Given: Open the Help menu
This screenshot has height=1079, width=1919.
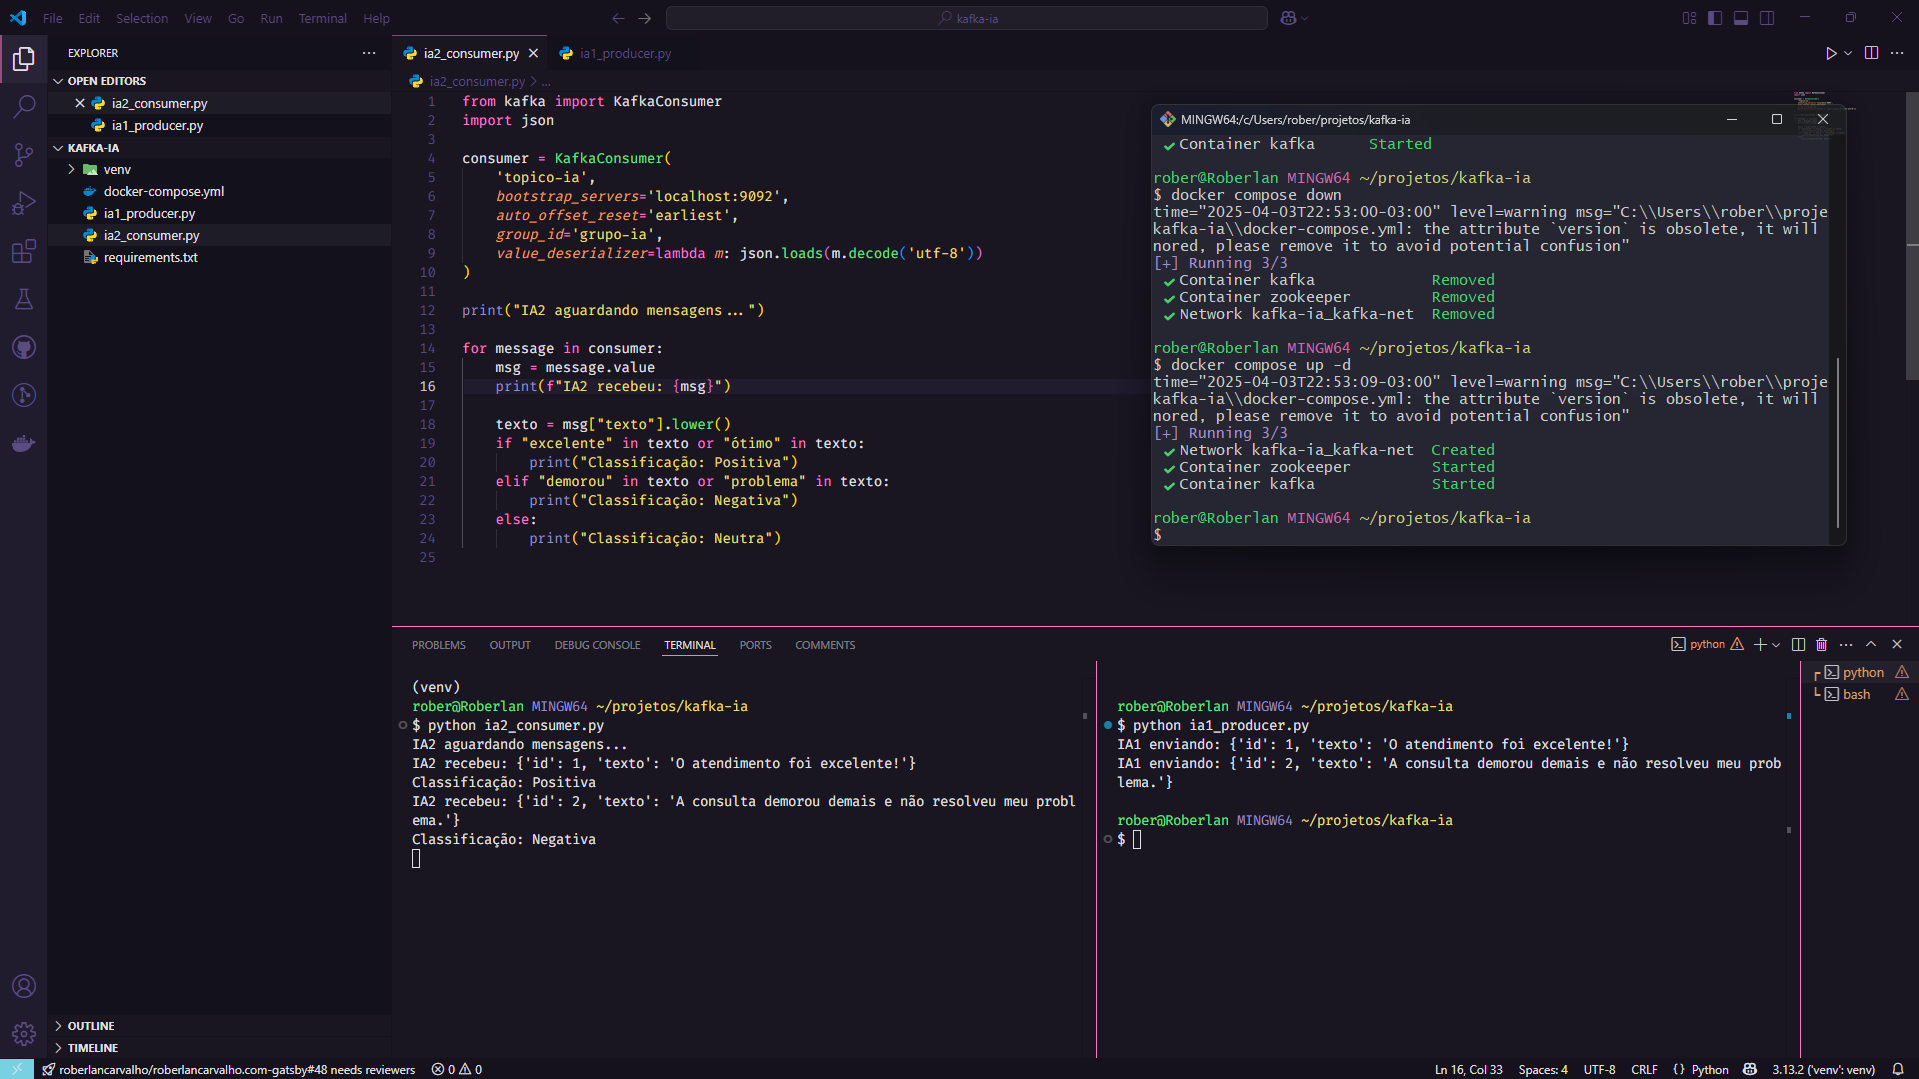Looking at the screenshot, I should [x=376, y=18].
